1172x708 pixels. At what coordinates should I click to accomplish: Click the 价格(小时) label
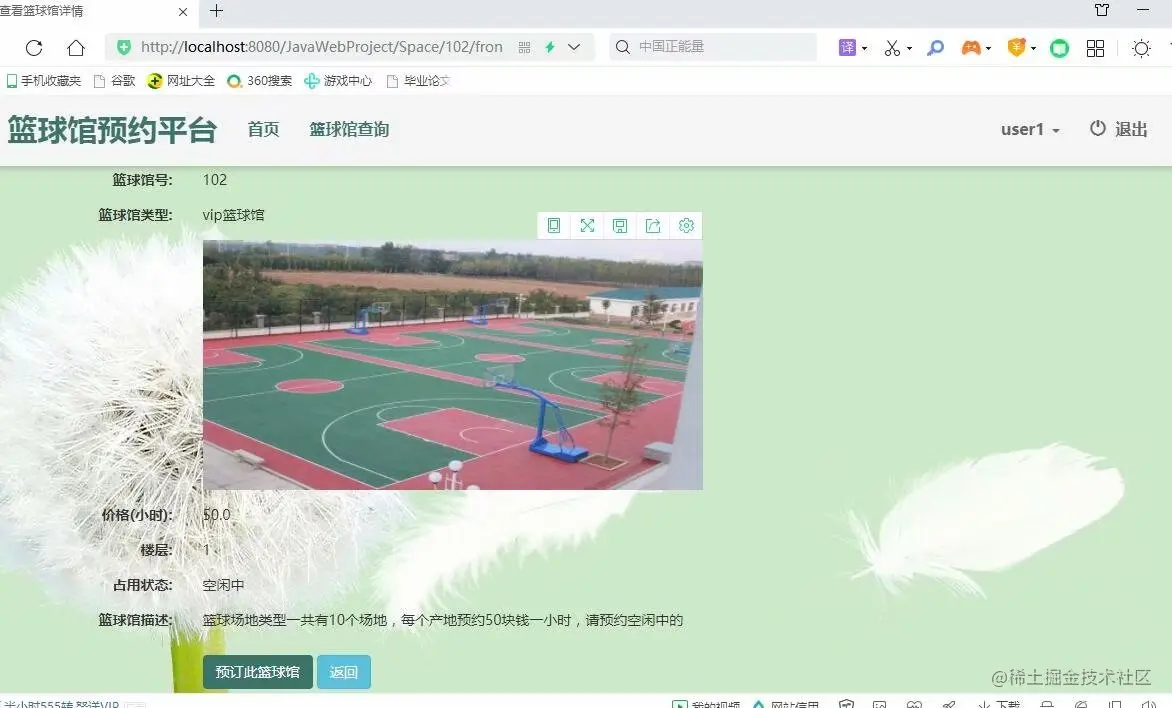point(138,514)
